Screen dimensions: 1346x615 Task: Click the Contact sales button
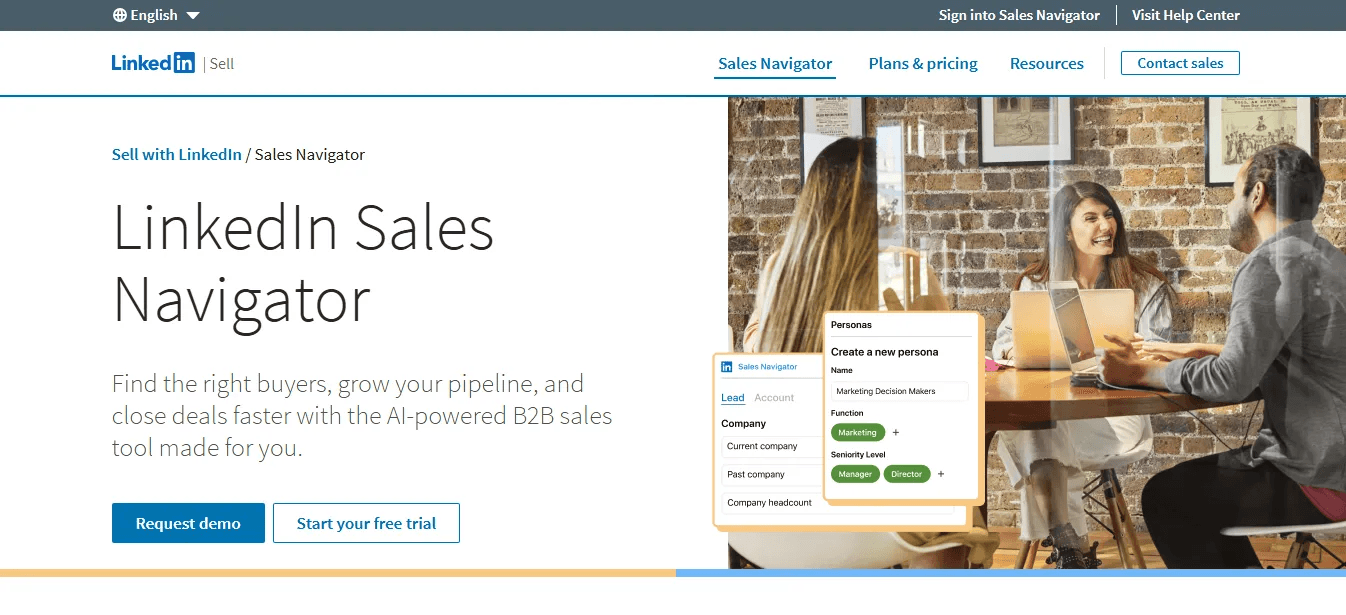[1180, 63]
